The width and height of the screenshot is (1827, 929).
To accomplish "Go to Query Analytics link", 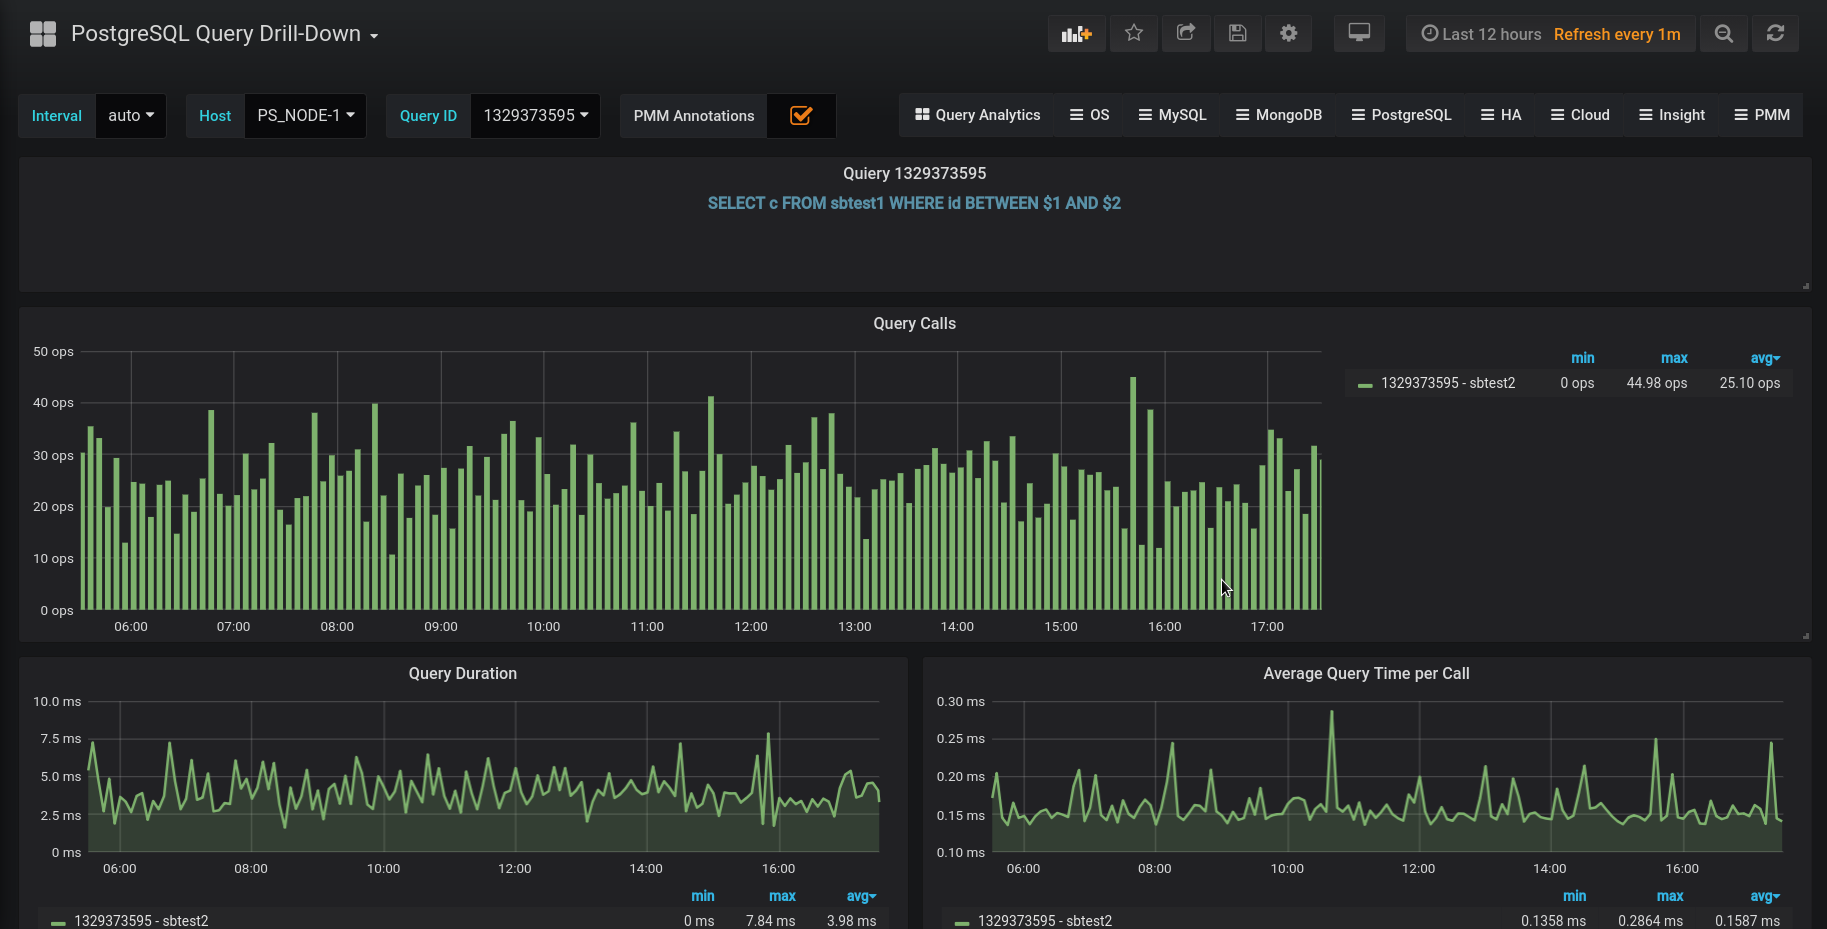I will tap(977, 115).
